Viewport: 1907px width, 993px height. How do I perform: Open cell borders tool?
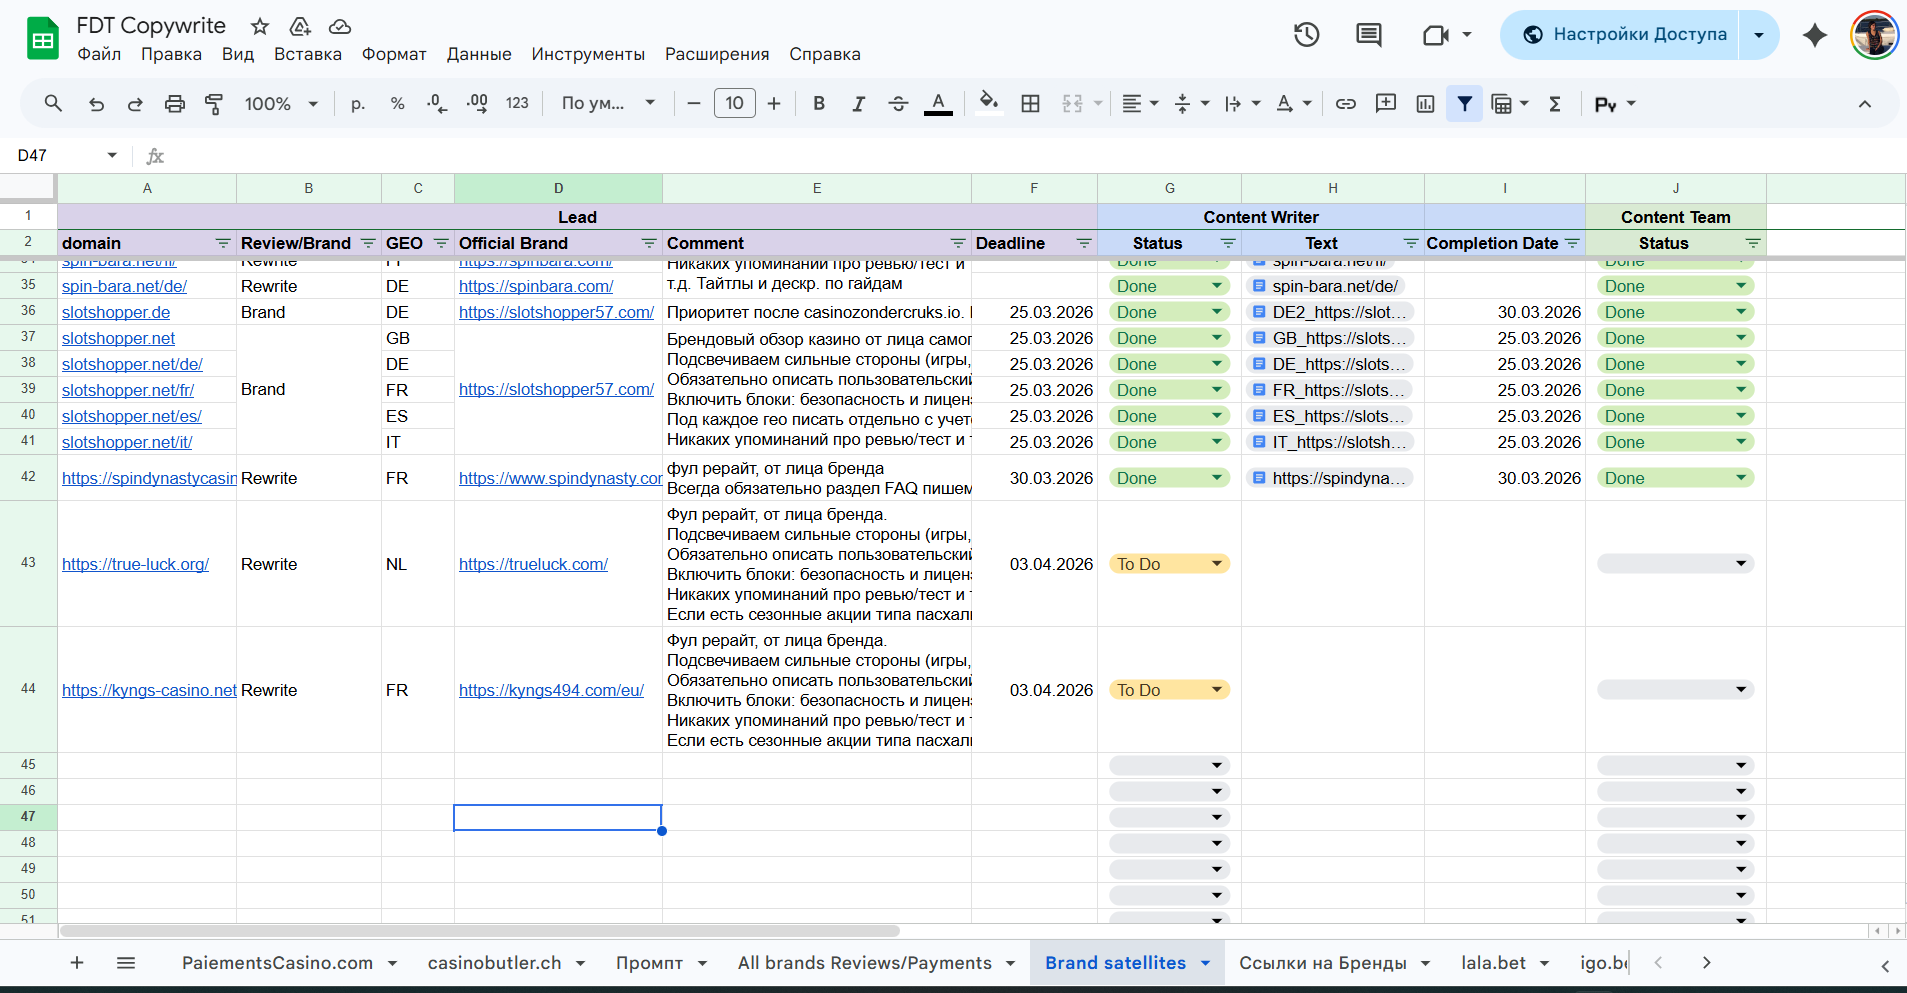(1030, 104)
